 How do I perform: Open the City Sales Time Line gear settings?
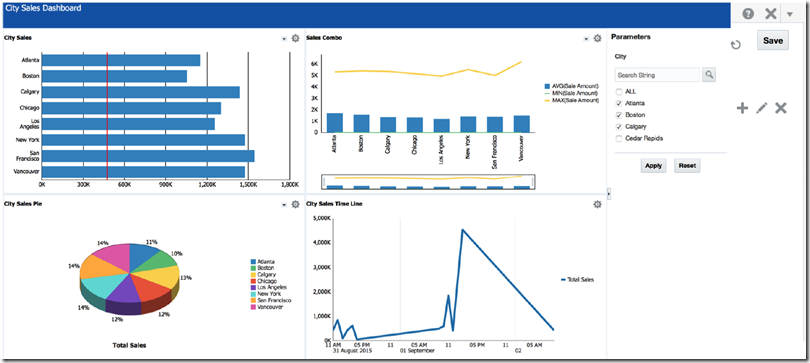tap(597, 204)
